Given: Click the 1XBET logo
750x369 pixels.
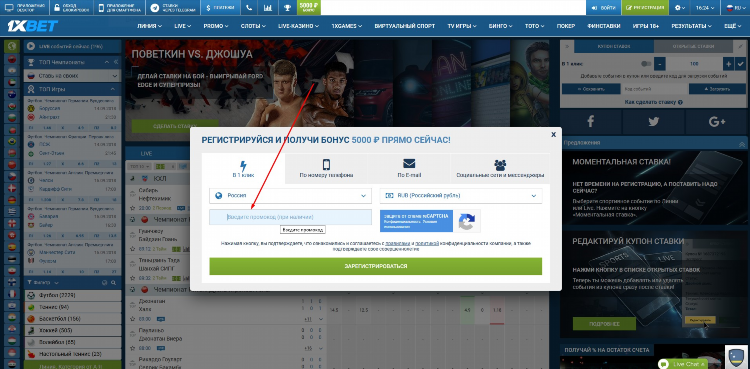Looking at the screenshot, I should [33, 26].
